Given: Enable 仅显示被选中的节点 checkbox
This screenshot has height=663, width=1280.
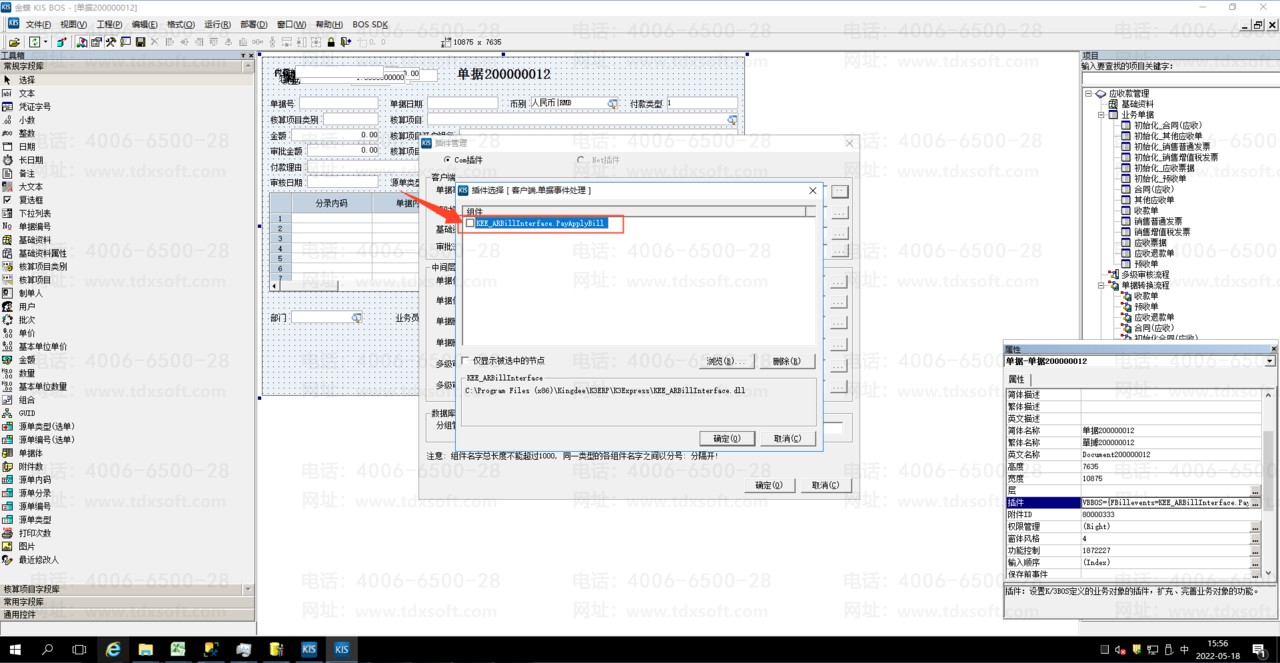Looking at the screenshot, I should tap(465, 361).
